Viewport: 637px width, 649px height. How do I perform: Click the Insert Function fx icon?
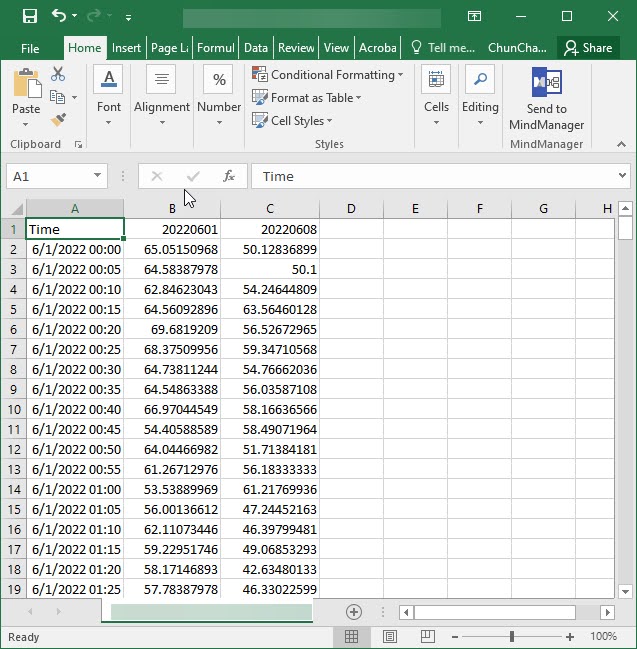pyautogui.click(x=228, y=176)
